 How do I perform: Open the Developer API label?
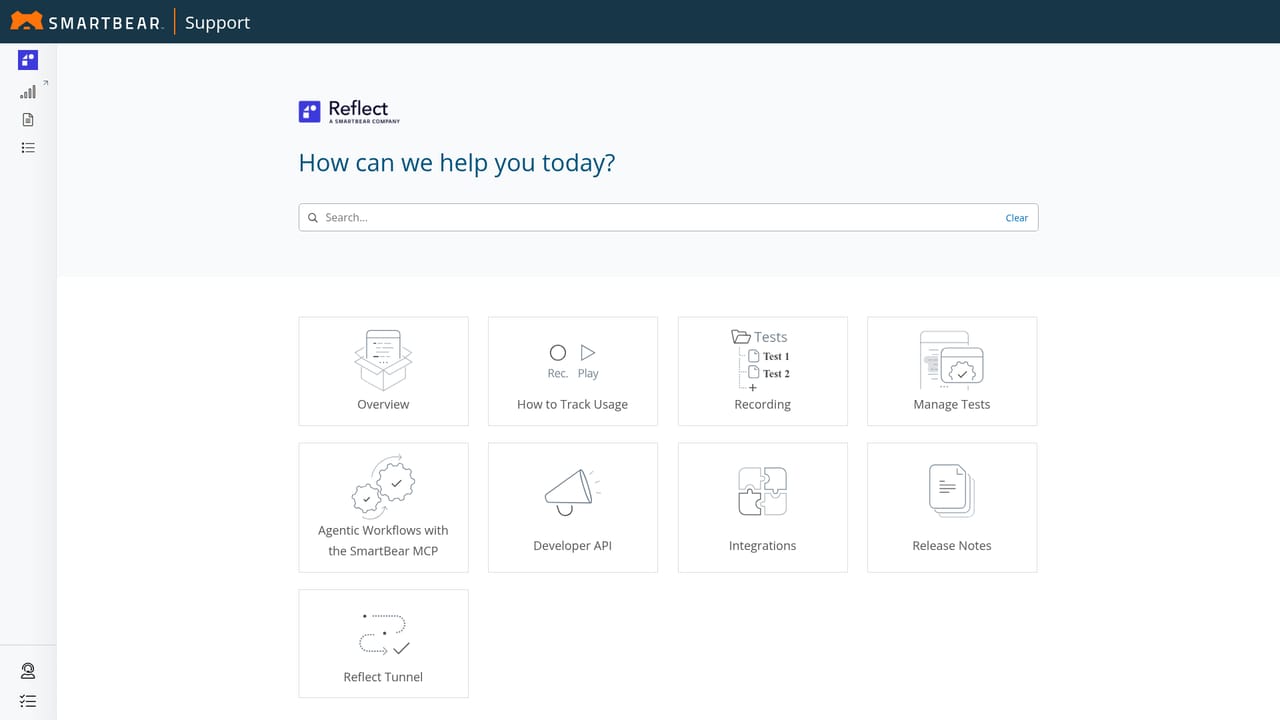point(573,545)
